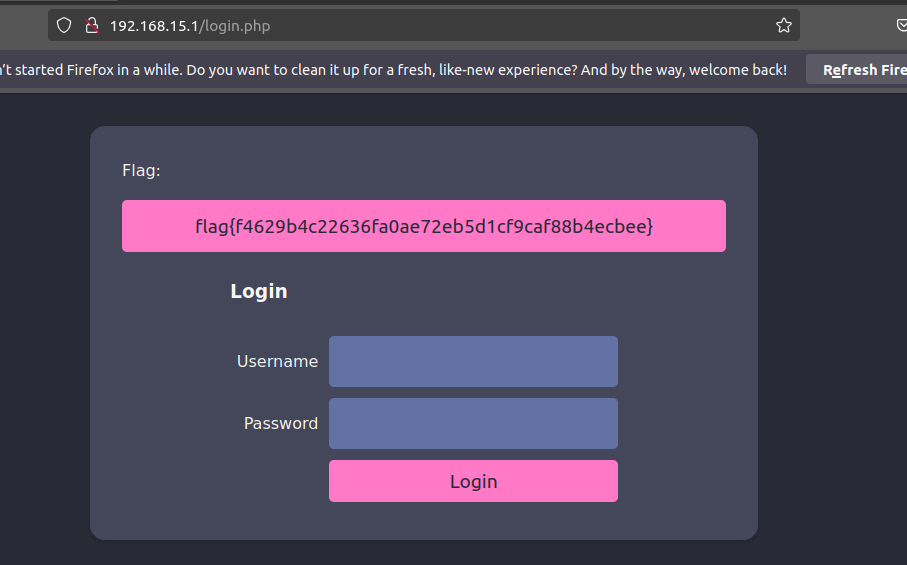Click the dark page background left of card
Image resolution: width=907 pixels, height=565 pixels.
(45, 330)
